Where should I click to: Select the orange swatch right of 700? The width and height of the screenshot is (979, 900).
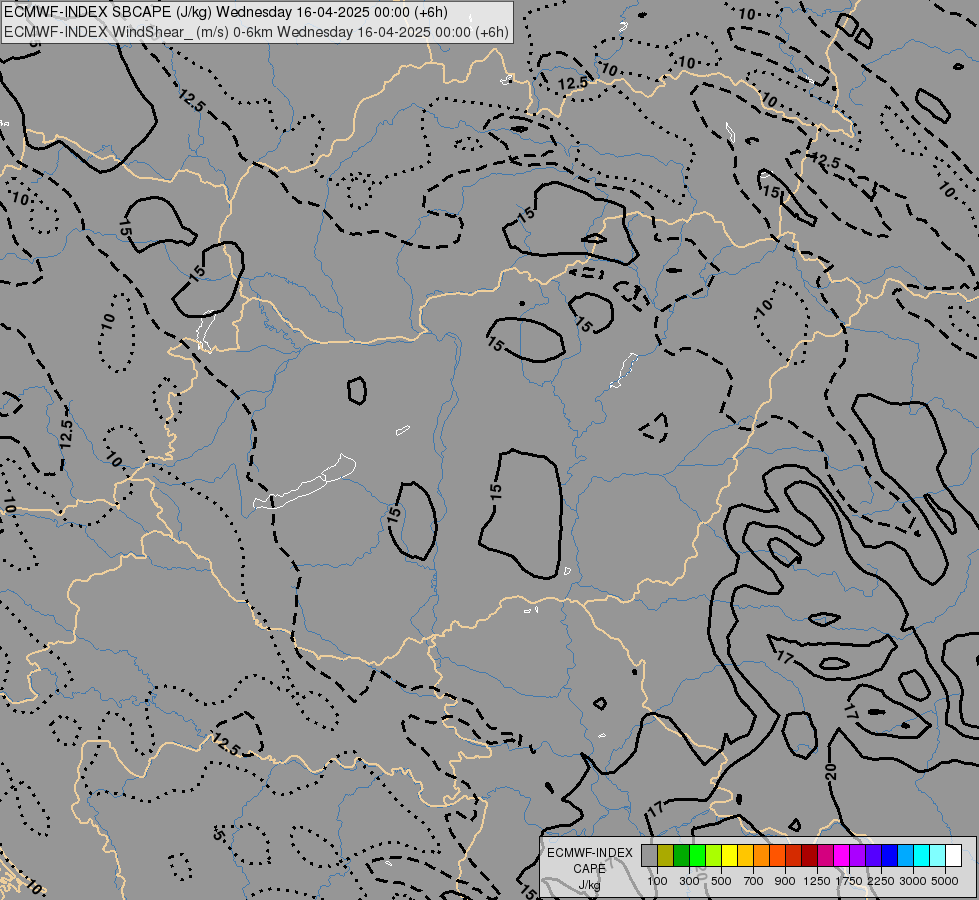(761, 855)
